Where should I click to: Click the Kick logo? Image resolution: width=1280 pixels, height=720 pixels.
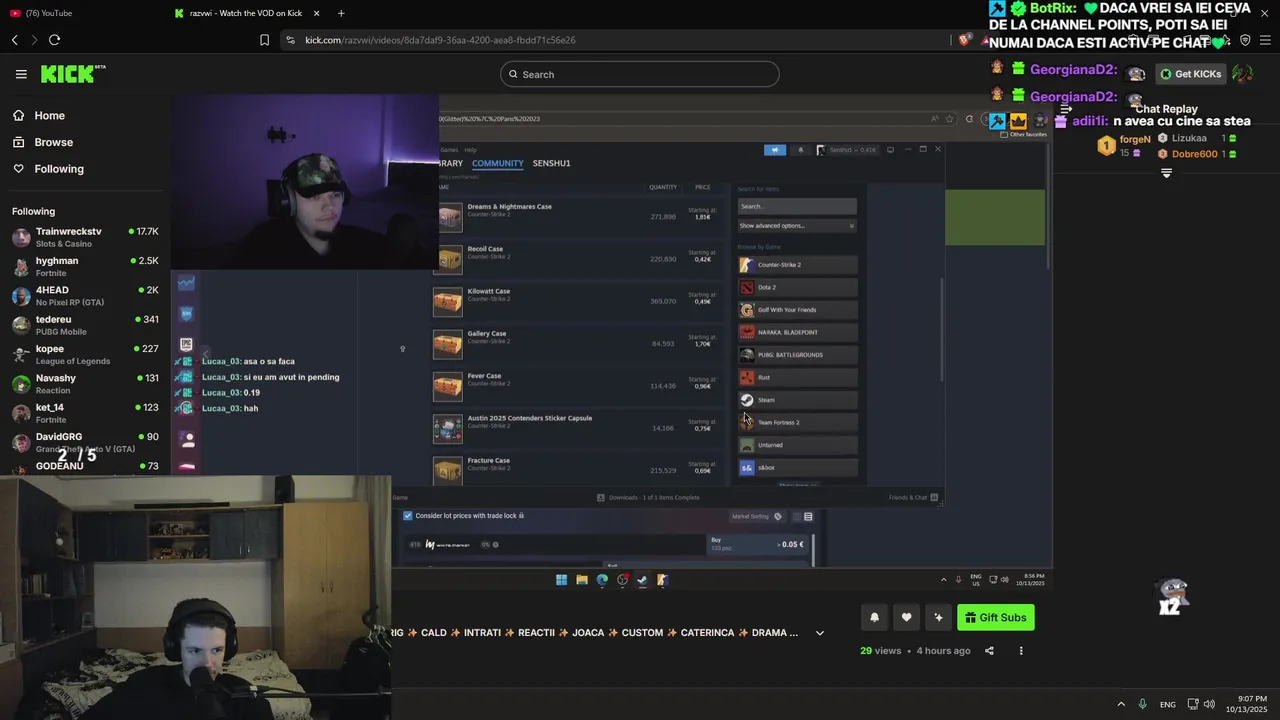pos(72,74)
